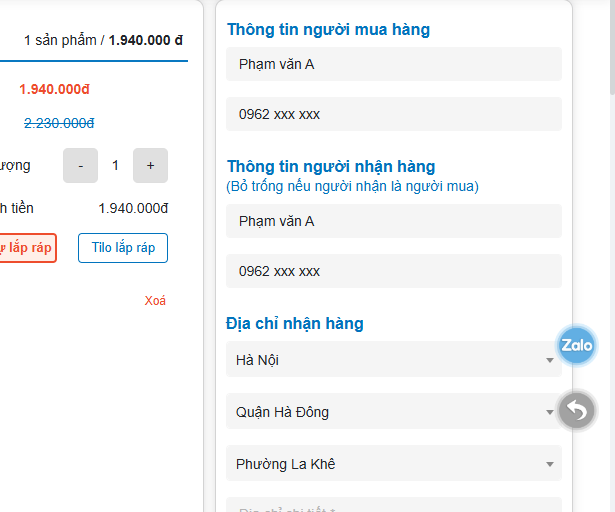This screenshot has height=512, width=615.
Task: Click the crossed-out 2.230.000đ original price
Action: click(58, 123)
